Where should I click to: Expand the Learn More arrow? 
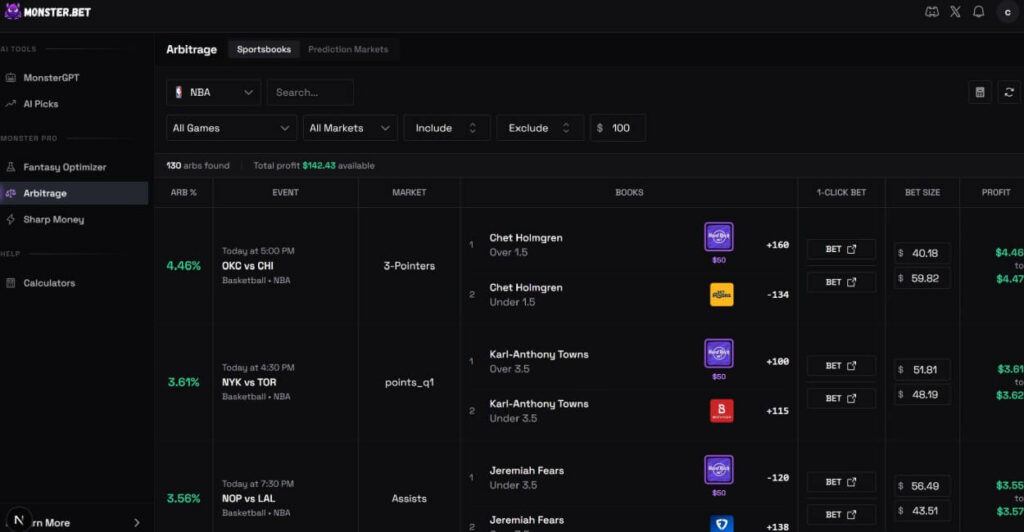(x=136, y=523)
